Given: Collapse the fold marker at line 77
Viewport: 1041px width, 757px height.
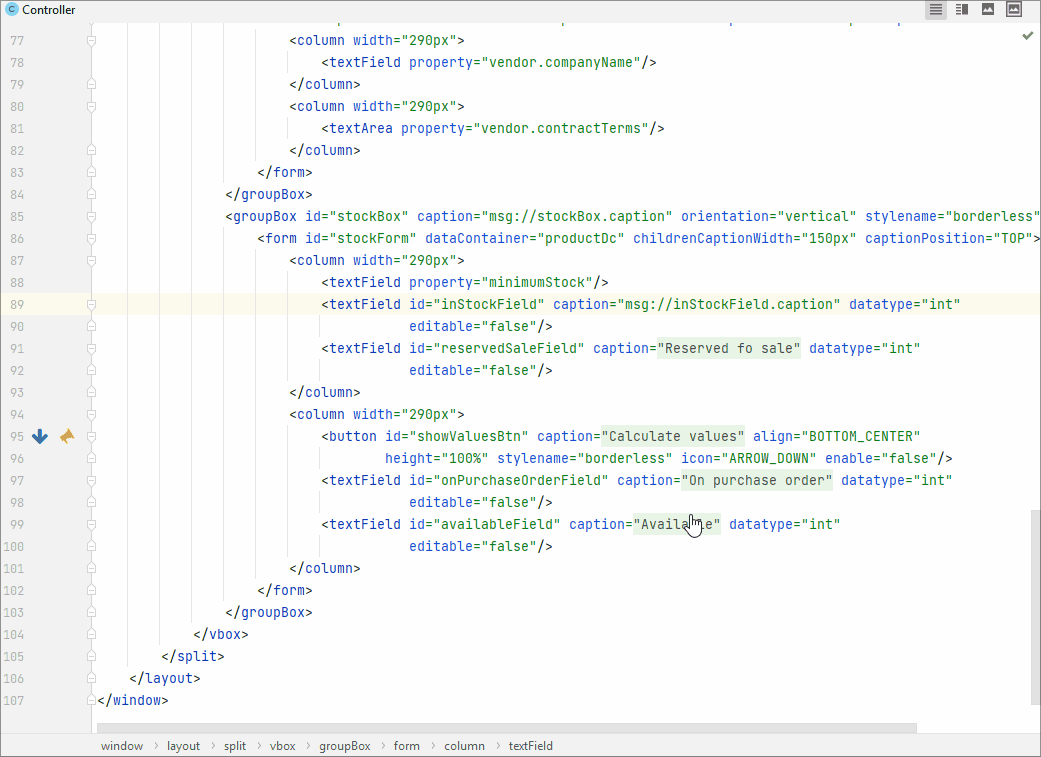Looking at the screenshot, I should point(91,40).
